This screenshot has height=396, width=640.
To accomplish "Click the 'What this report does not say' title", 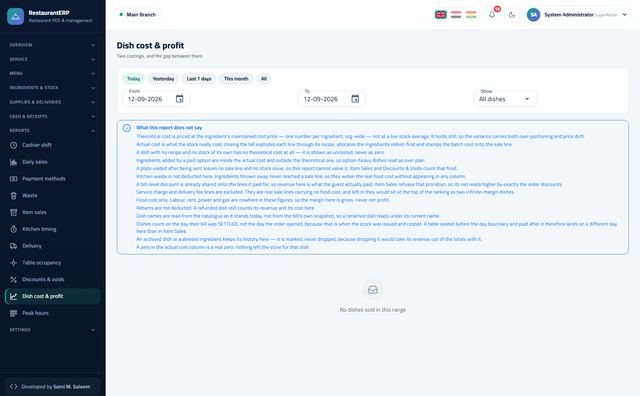I will coord(169,128).
